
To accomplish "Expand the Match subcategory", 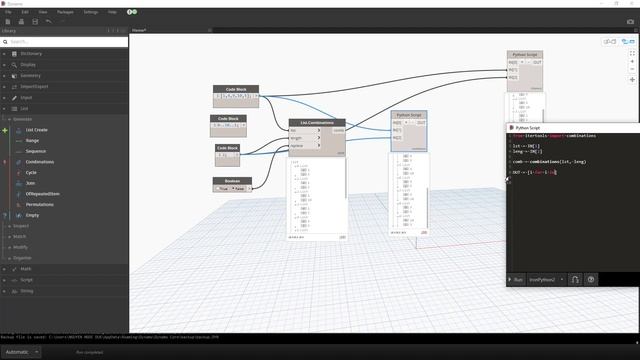I will pos(9,236).
